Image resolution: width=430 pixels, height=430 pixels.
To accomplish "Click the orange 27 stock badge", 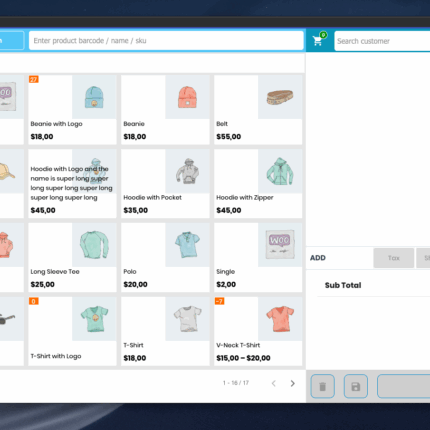I will [x=34, y=79].
